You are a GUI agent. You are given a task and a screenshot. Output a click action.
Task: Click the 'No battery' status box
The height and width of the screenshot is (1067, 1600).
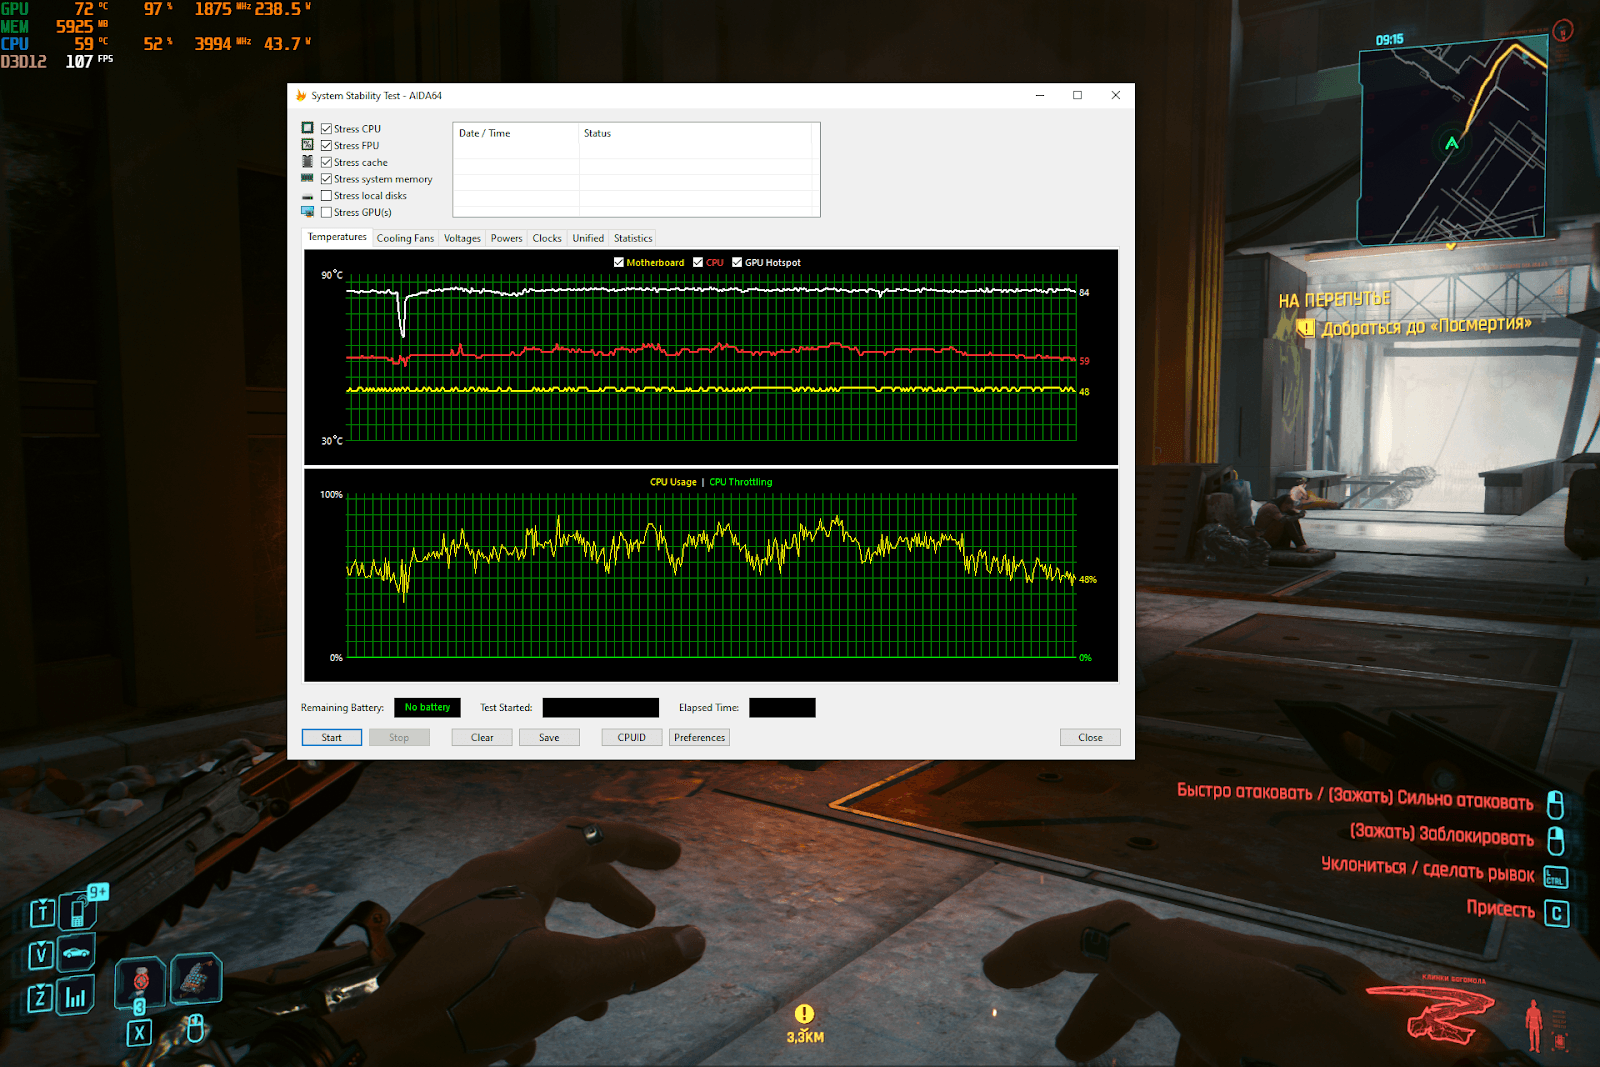[427, 707]
